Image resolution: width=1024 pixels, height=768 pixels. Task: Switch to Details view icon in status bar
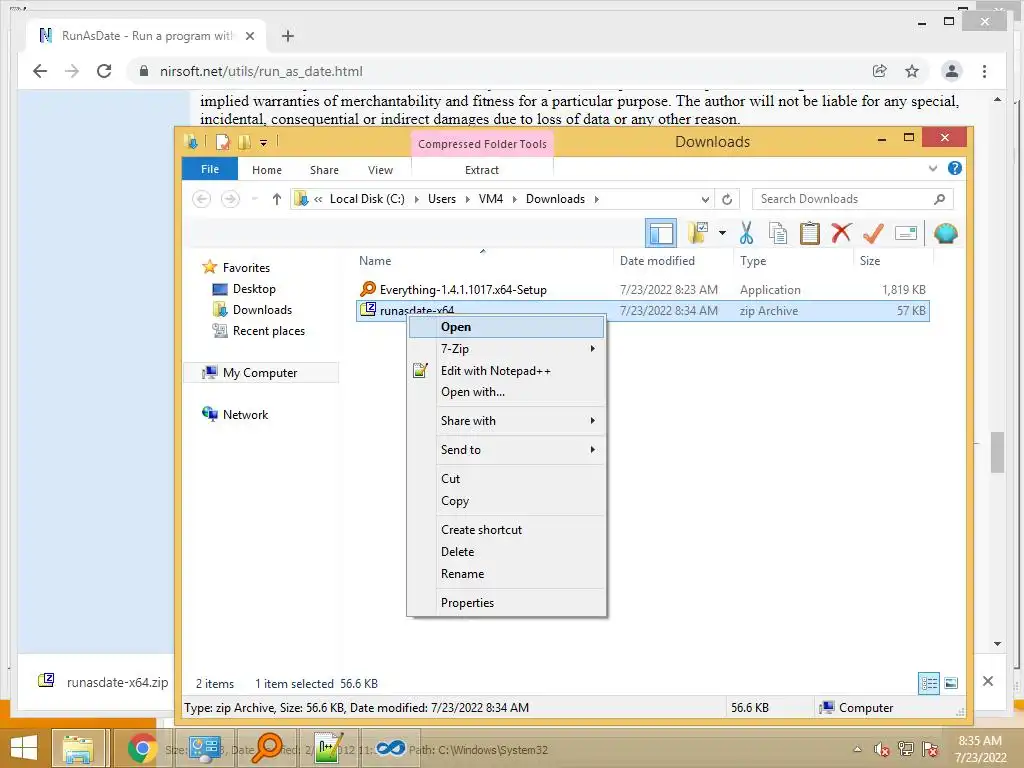coord(929,683)
